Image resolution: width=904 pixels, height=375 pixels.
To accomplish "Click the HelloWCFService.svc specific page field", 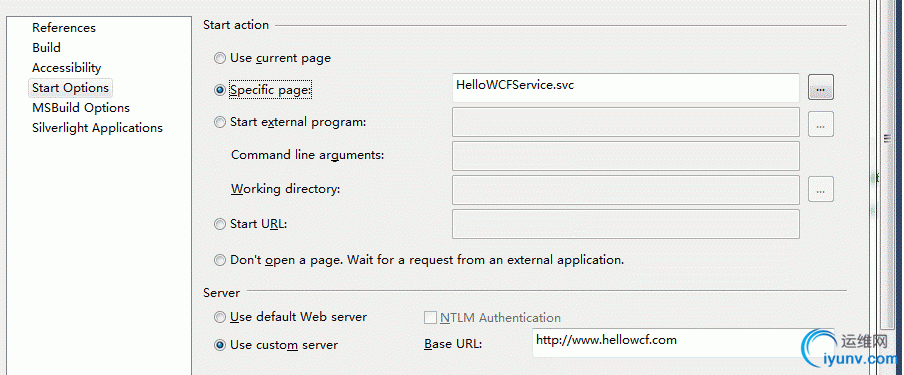I will pos(626,88).
